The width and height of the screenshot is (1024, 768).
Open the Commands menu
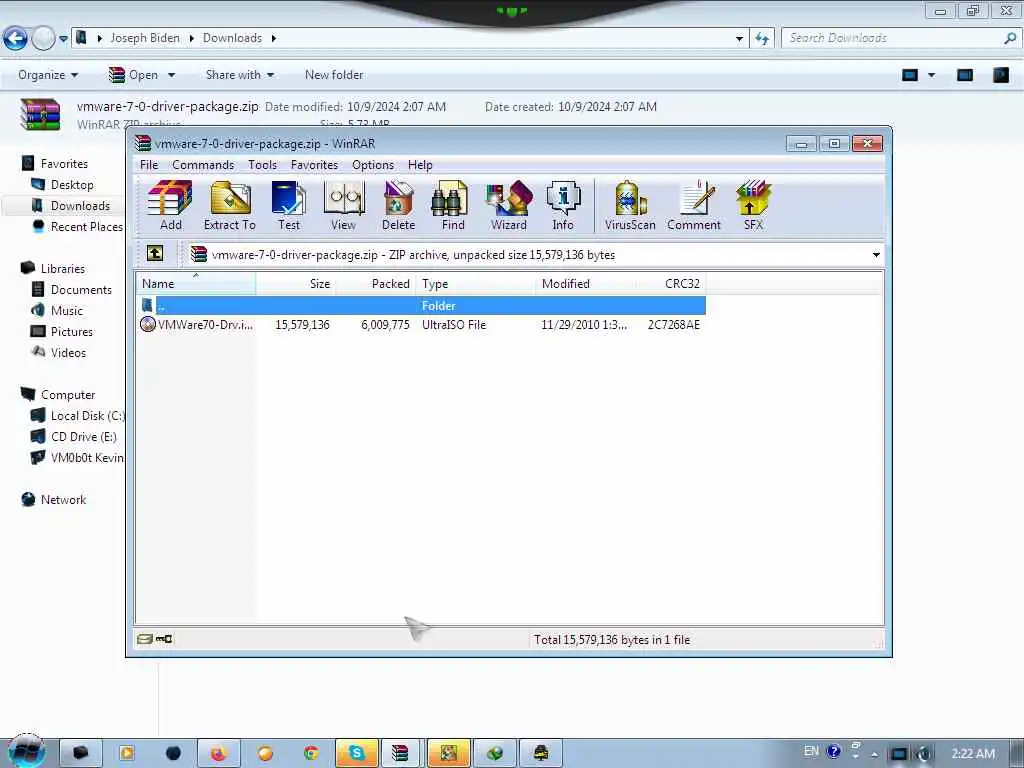click(x=203, y=165)
